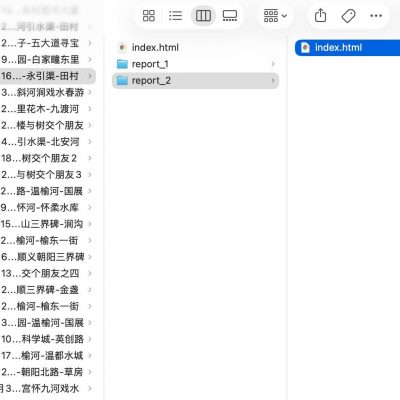Viewport: 400px width, 400px height.
Task: Expand the 怀河-怀柔水库 folder chevron
Action: [x=90, y=207]
